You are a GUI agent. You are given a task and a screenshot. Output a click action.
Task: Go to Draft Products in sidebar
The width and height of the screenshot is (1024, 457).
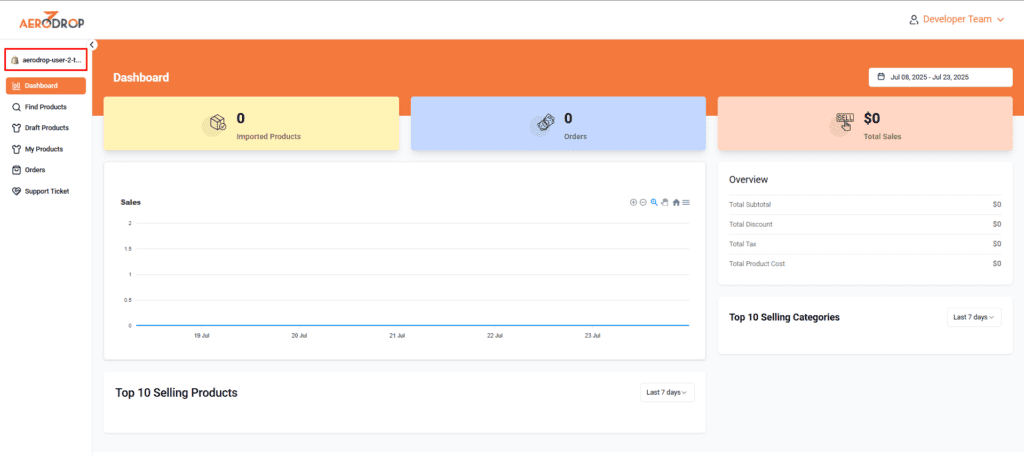tap(46, 128)
